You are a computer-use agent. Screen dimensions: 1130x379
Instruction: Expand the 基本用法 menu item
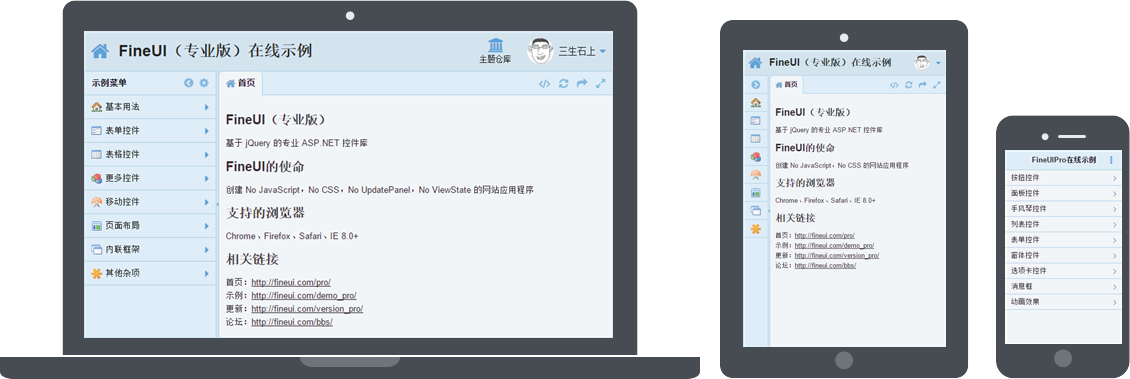point(151,107)
